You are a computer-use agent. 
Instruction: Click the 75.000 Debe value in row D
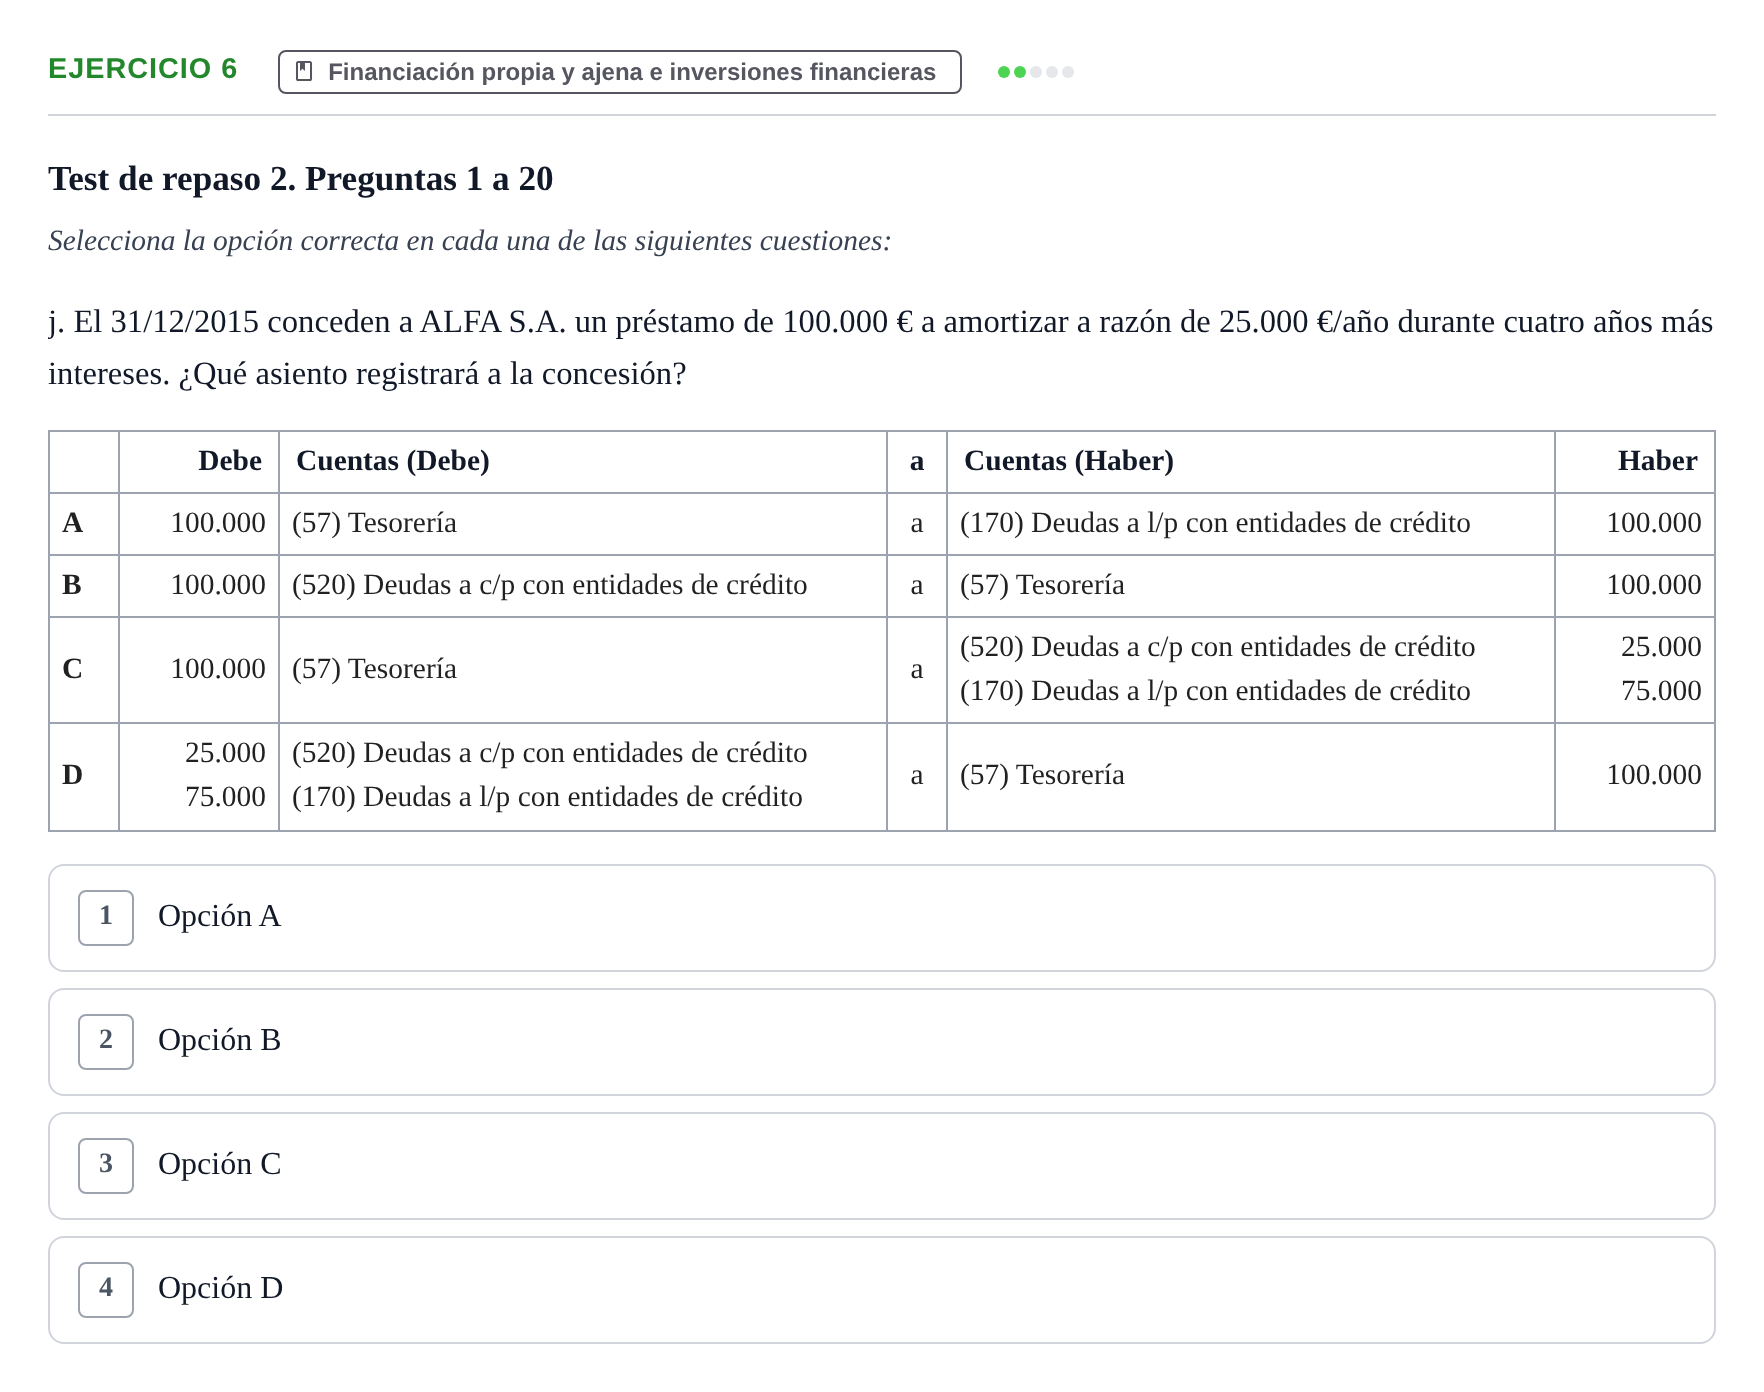click(x=225, y=797)
